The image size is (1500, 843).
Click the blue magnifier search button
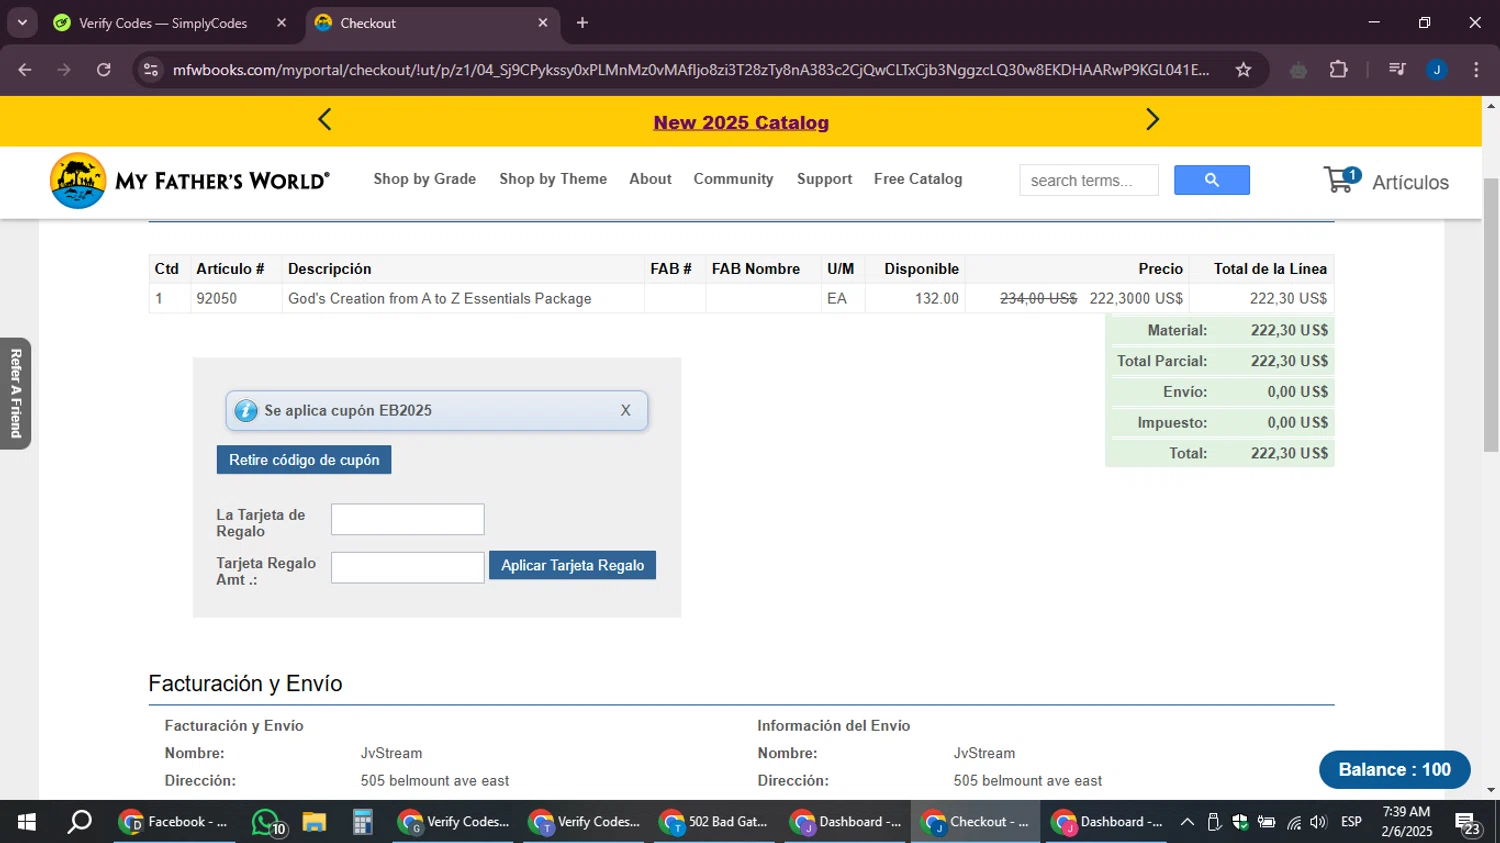pyautogui.click(x=1212, y=180)
